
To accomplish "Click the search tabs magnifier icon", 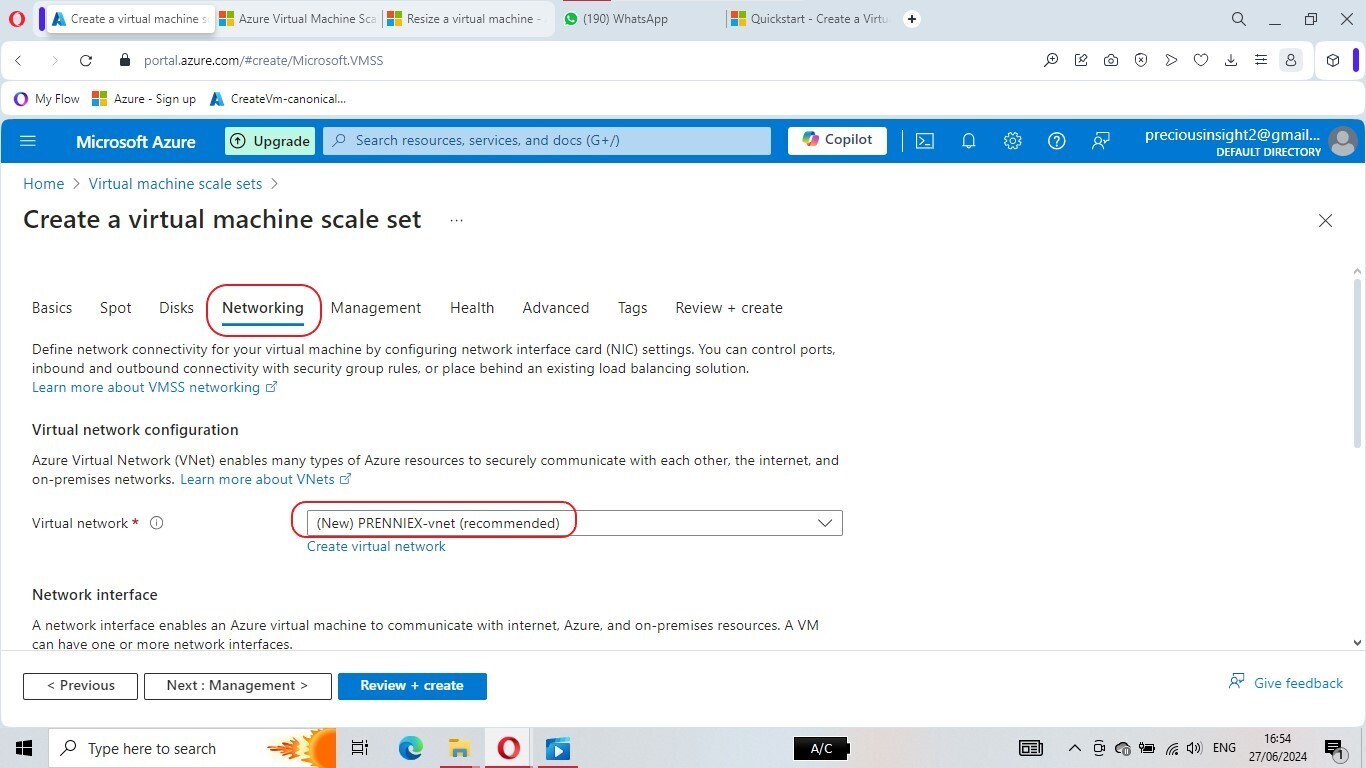I will tap(1238, 19).
